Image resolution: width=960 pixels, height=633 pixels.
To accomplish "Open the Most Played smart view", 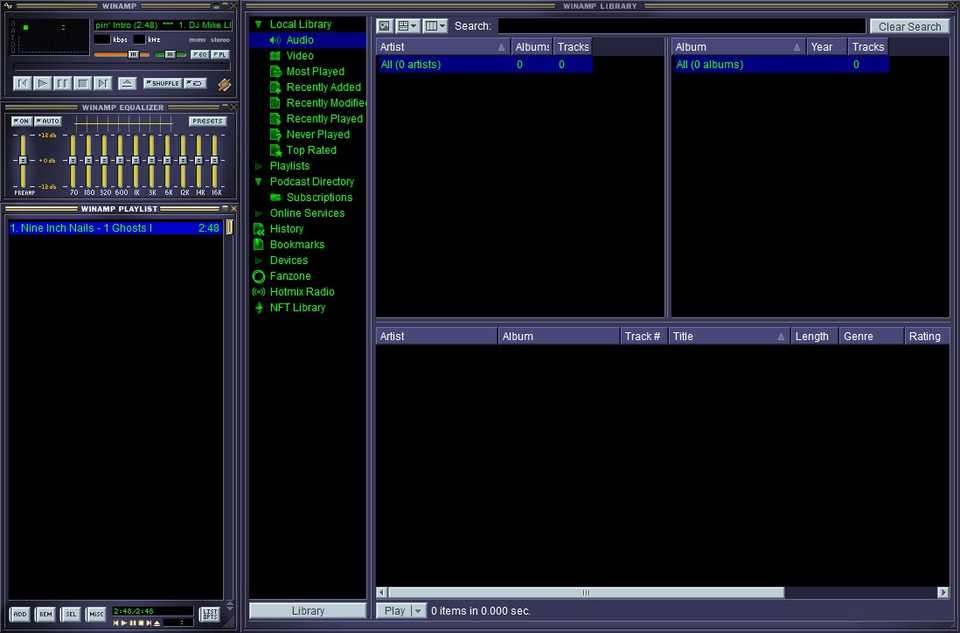I will pyautogui.click(x=315, y=72).
